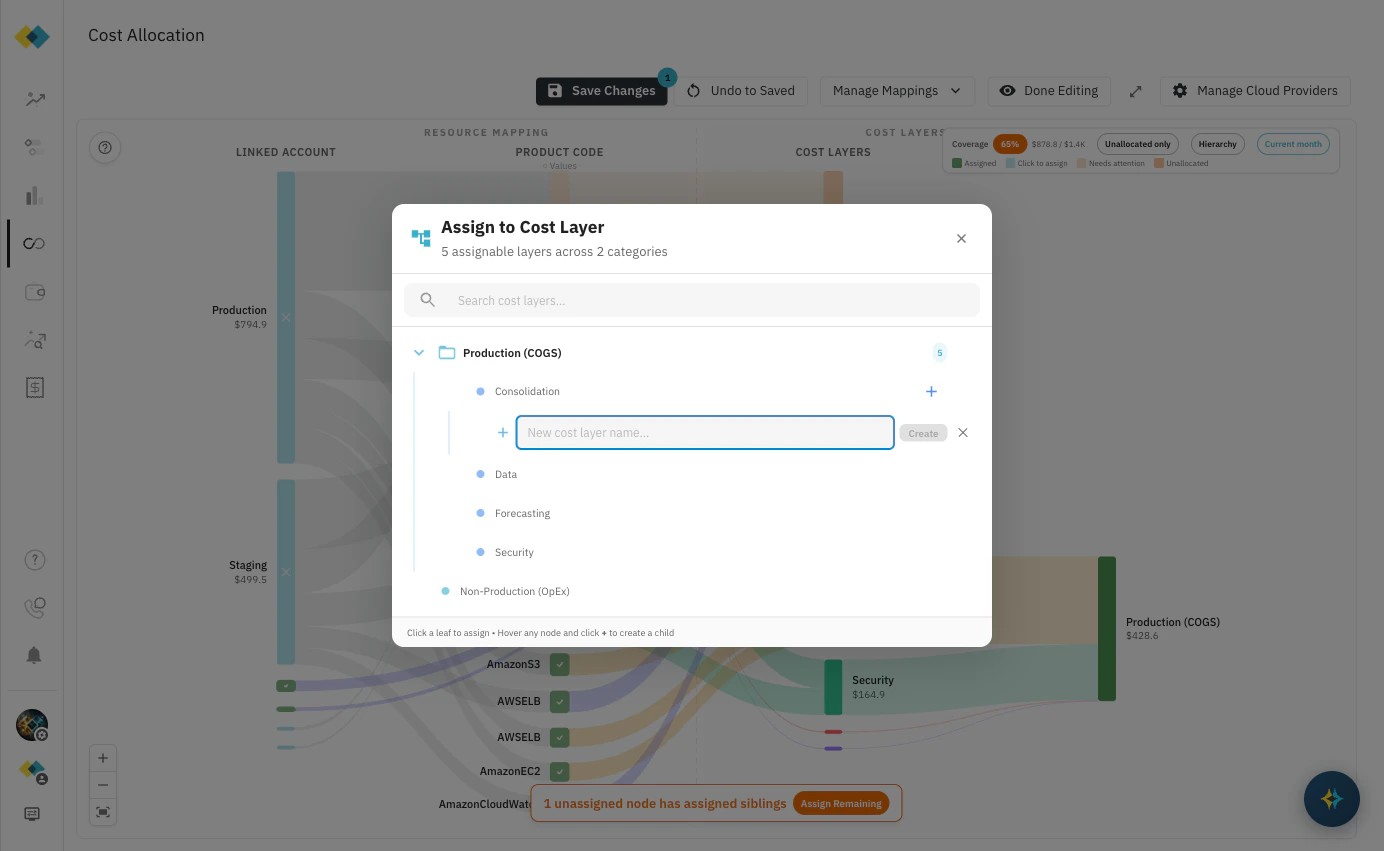Open the account logo with person badge

pyautogui.click(x=33, y=771)
